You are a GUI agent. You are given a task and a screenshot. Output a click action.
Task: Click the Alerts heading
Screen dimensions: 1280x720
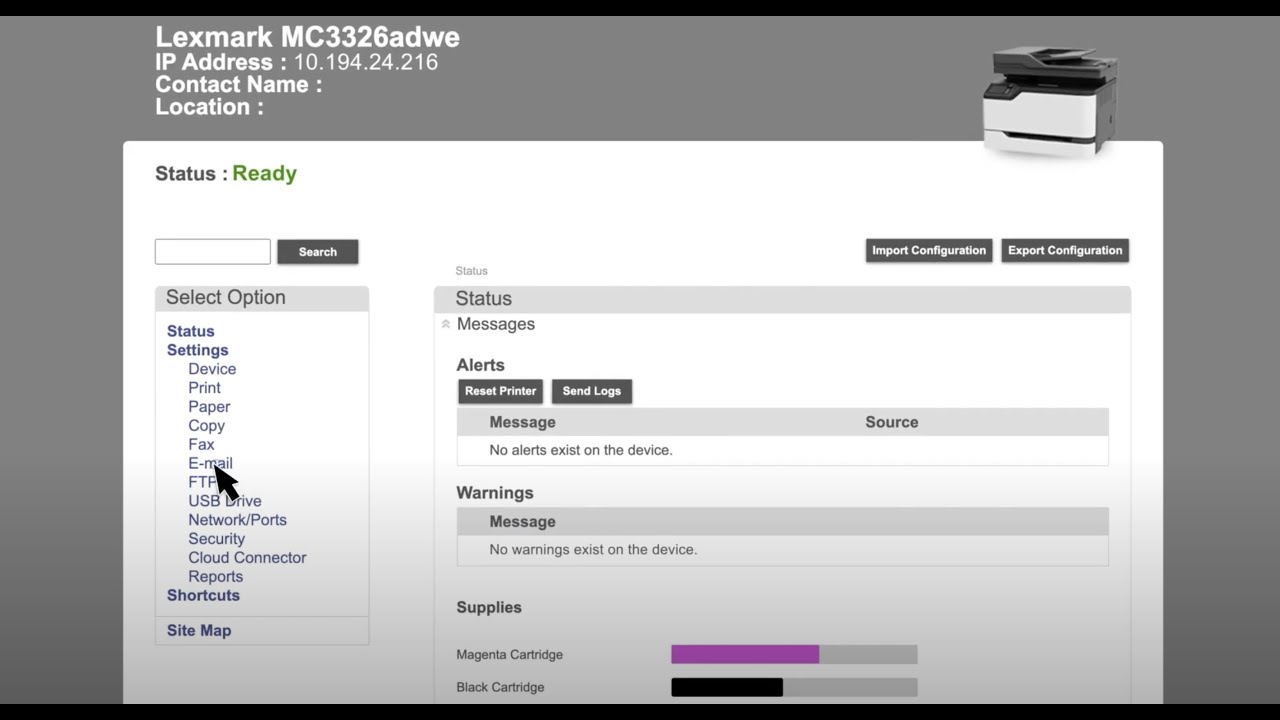(x=481, y=365)
